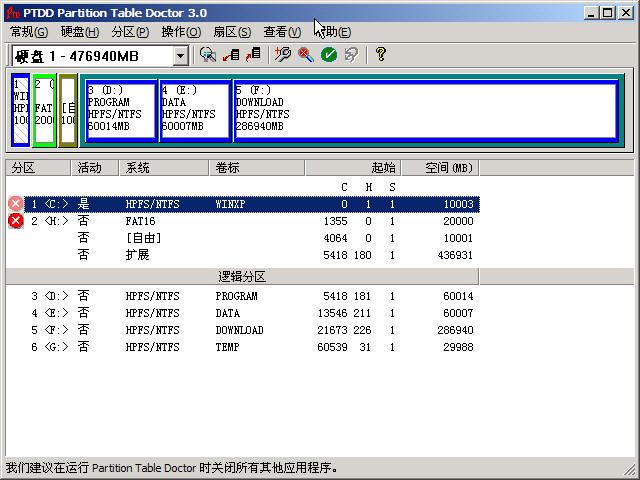This screenshot has height=480, width=640.
Task: Open the 操作(O) menu
Action: pos(181,32)
